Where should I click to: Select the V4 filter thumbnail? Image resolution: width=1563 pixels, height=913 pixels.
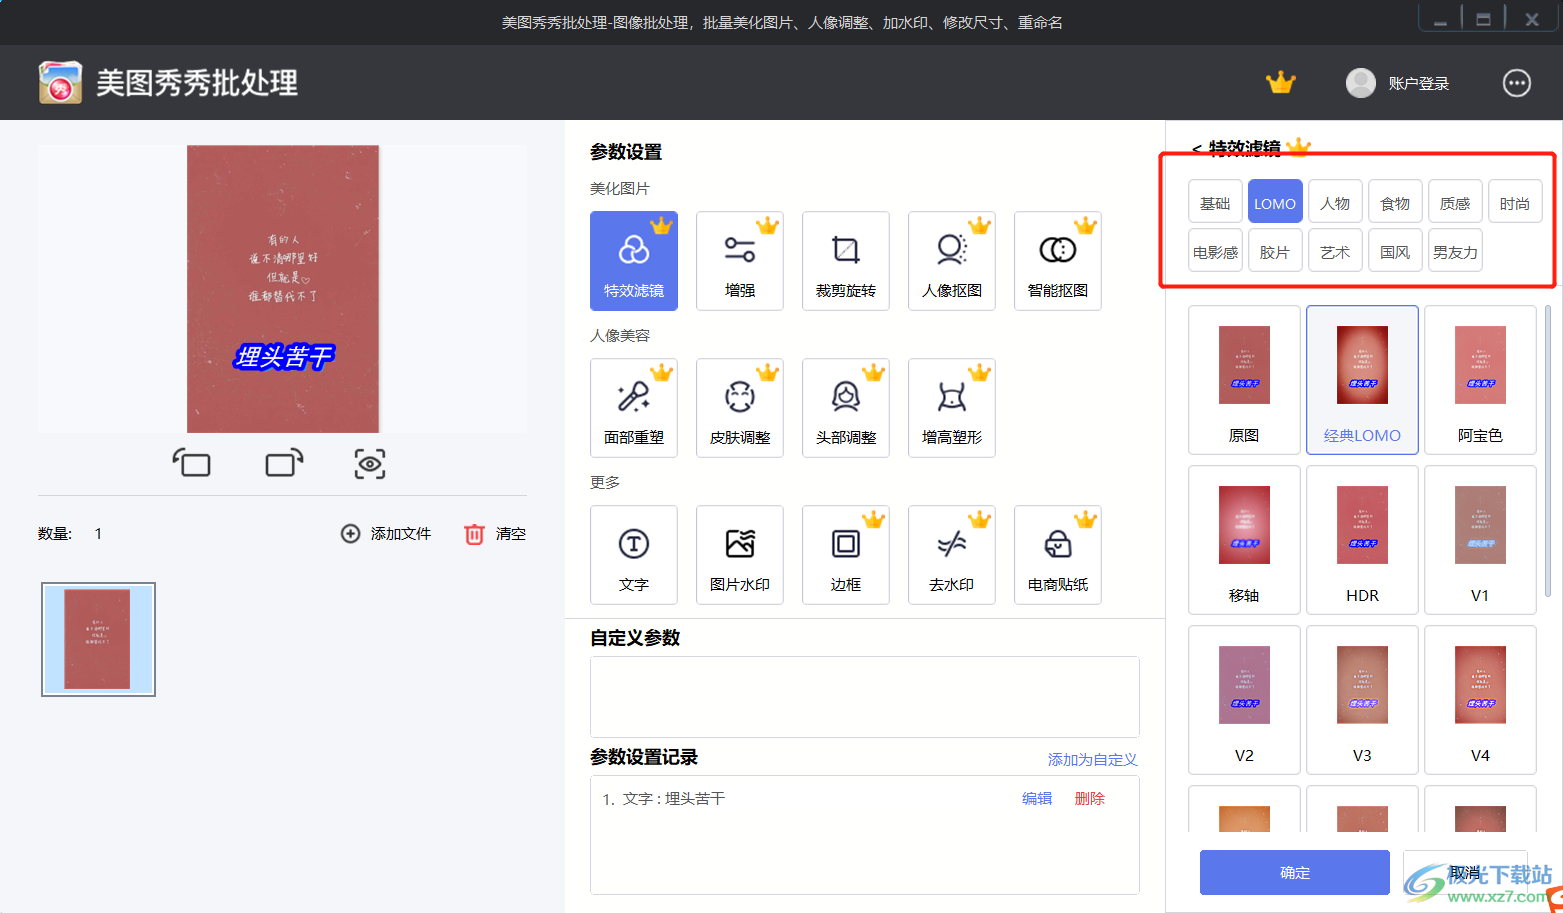tap(1480, 700)
